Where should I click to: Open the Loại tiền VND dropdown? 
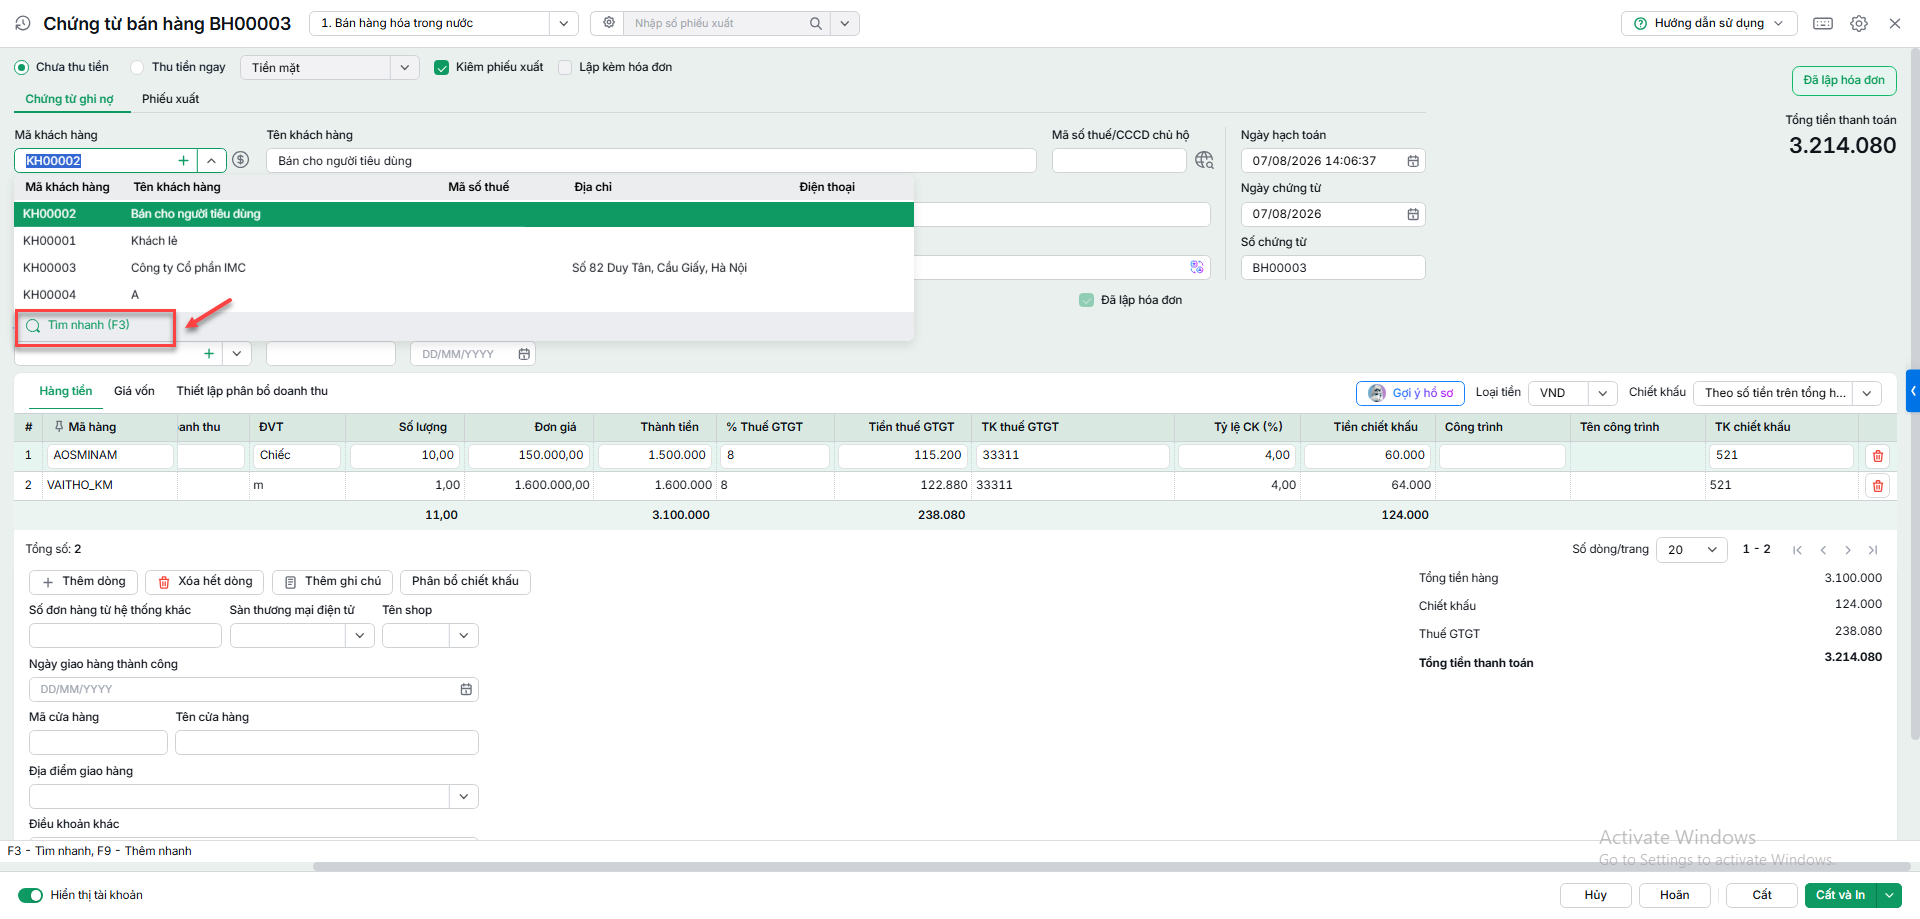pos(1603,393)
